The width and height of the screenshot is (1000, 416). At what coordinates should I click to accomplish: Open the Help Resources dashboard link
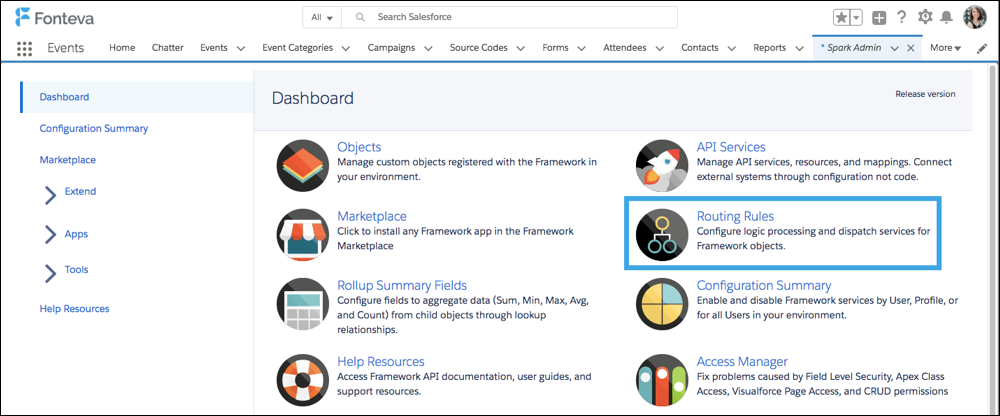(381, 362)
